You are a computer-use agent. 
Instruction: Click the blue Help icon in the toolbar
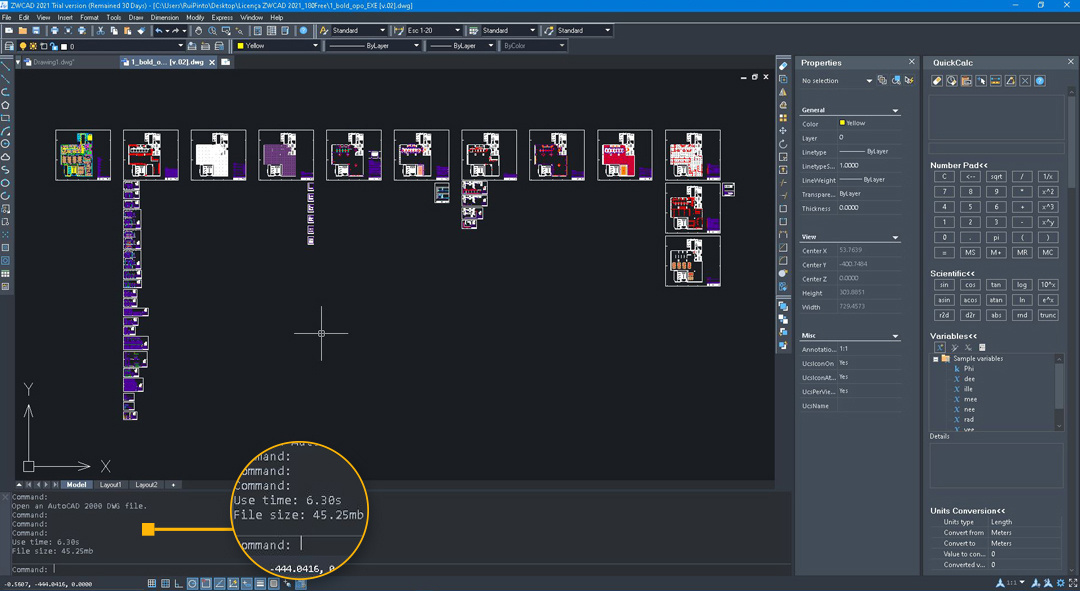304,31
